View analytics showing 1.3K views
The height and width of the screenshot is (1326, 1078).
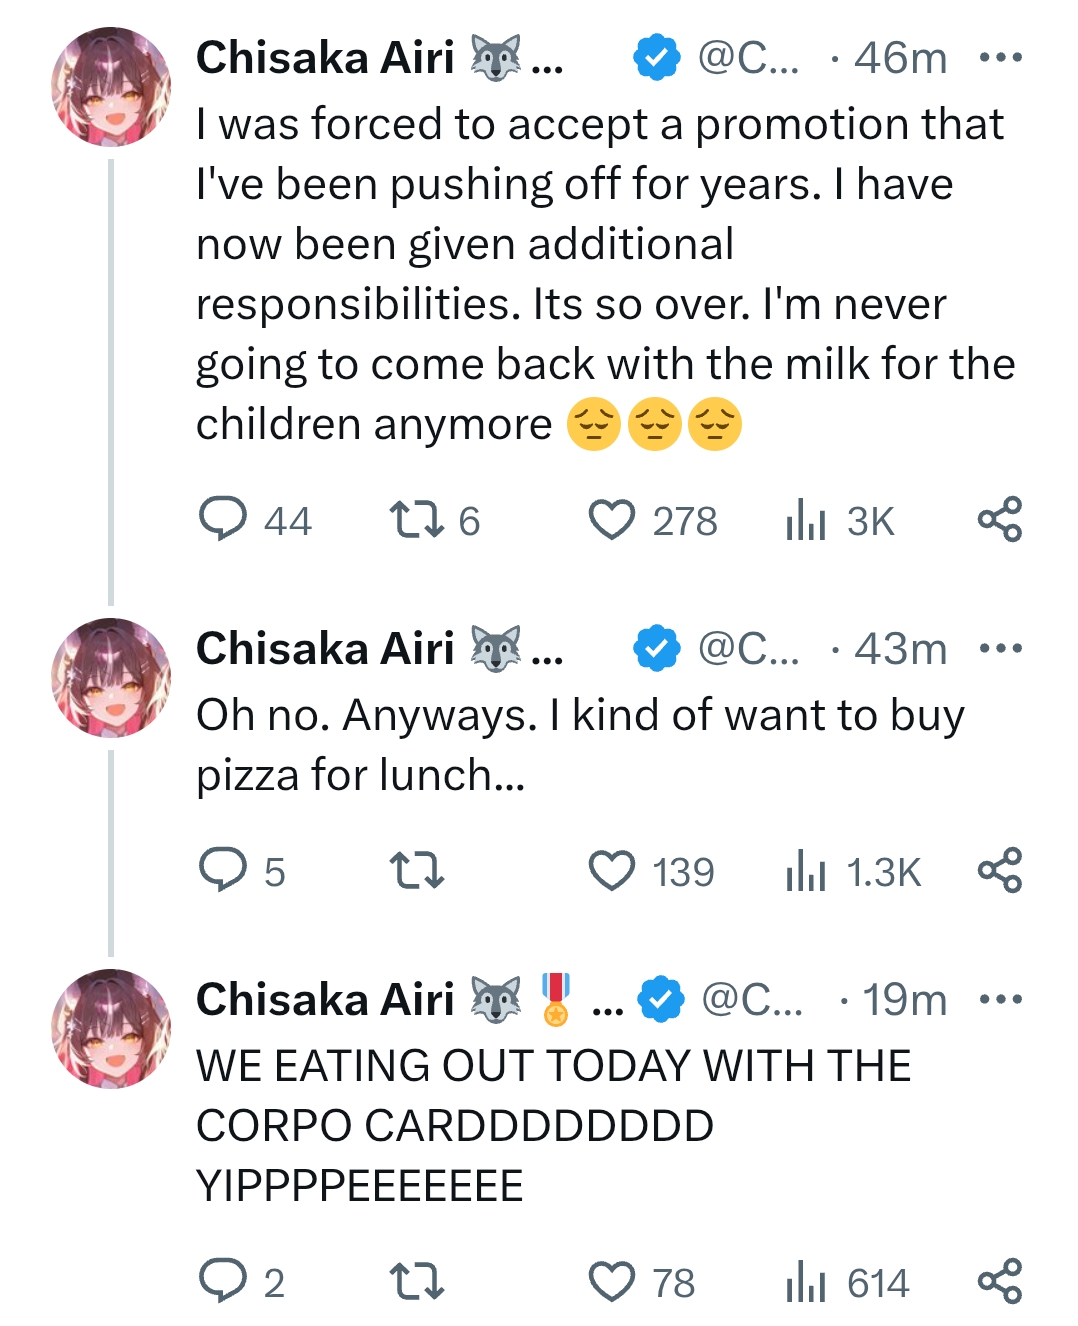coord(806,870)
